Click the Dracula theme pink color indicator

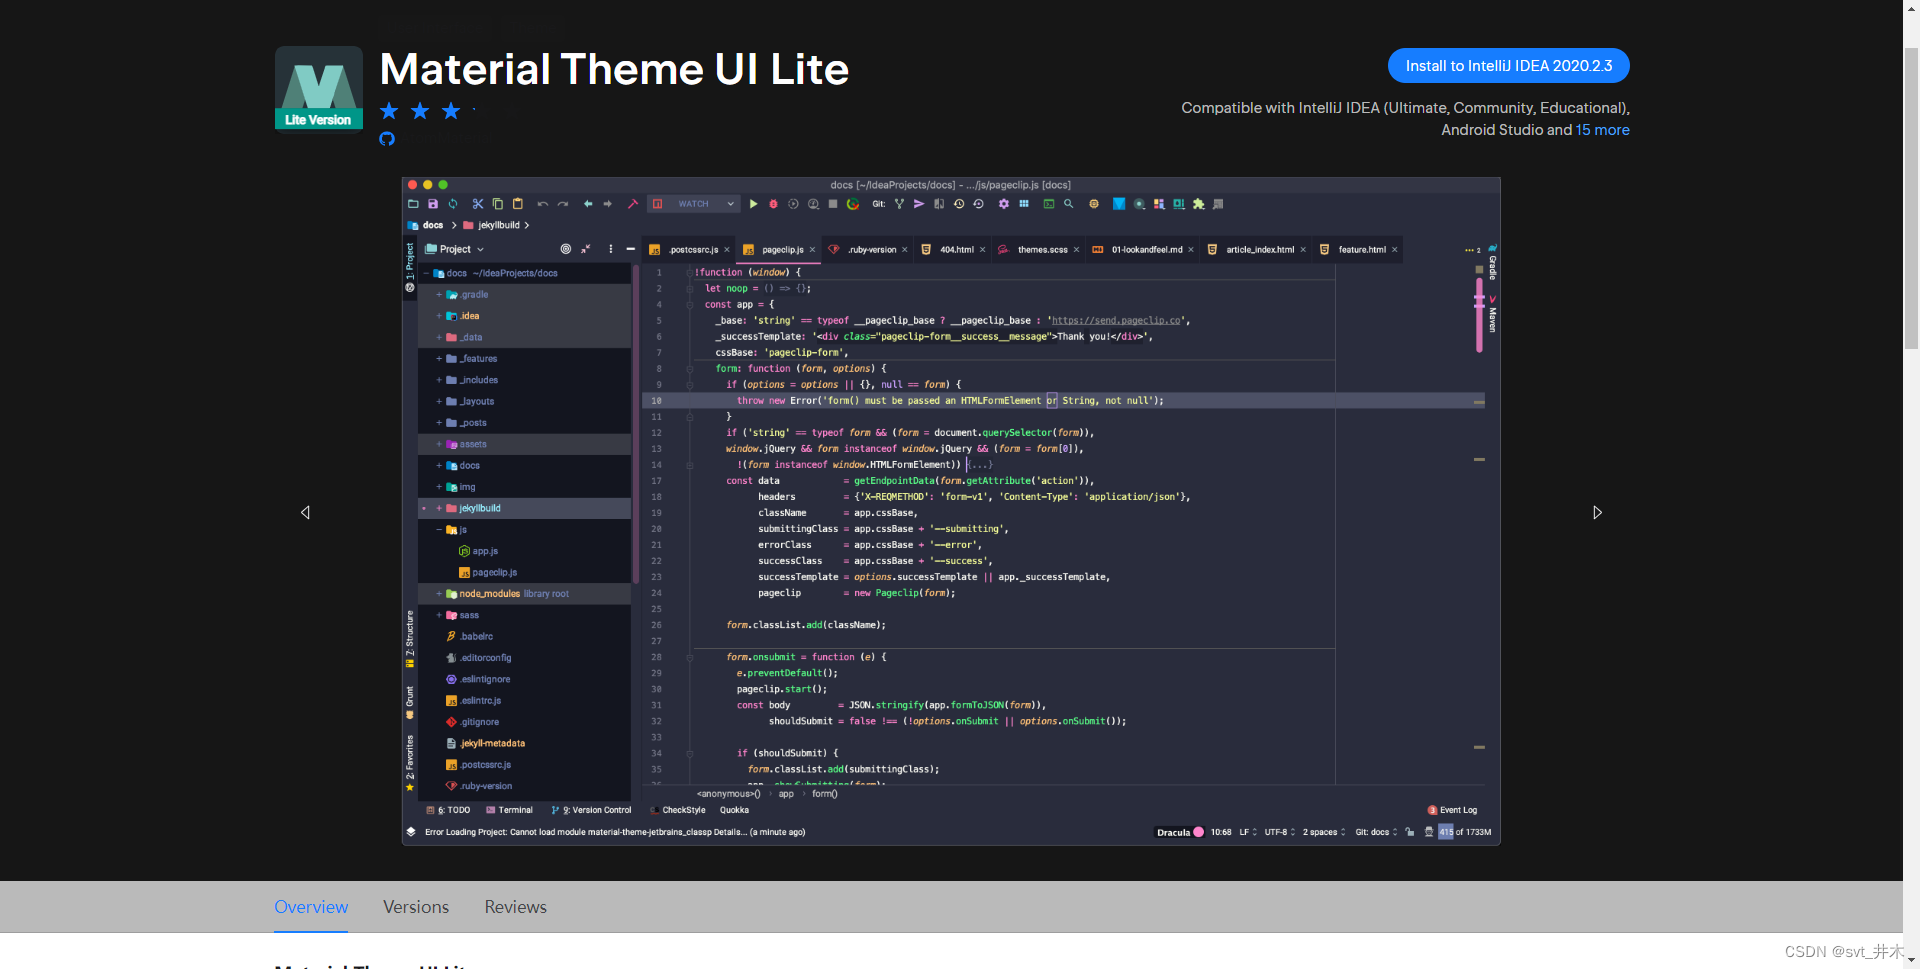(x=1198, y=832)
